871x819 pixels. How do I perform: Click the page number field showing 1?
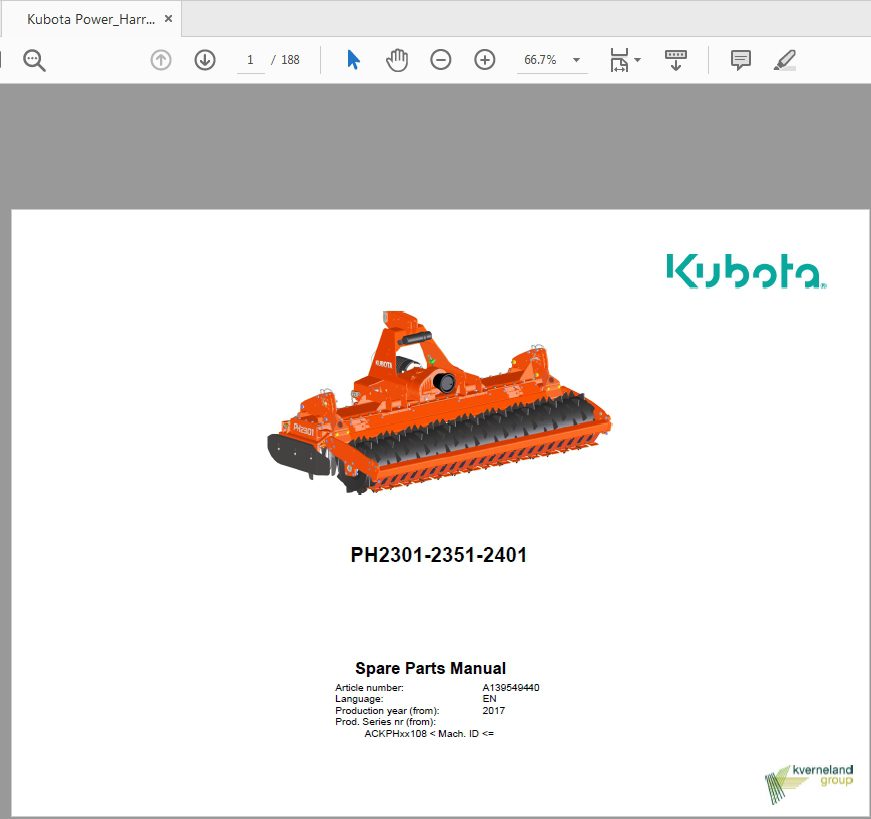251,60
